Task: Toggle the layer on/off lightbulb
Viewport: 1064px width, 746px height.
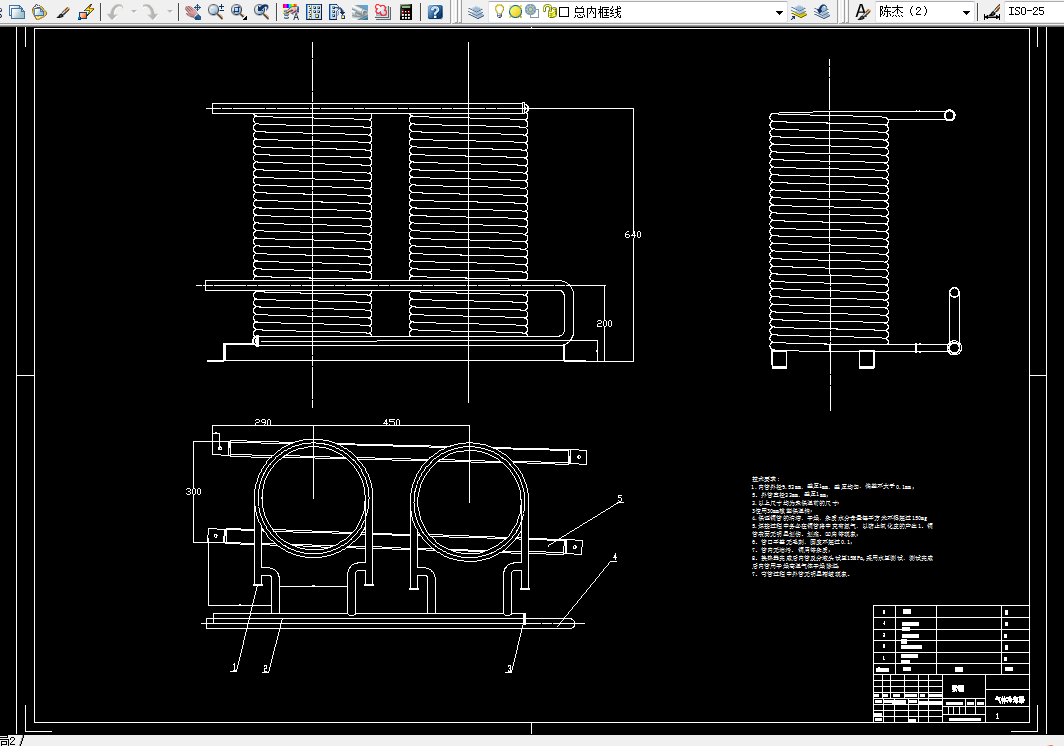Action: 500,12
